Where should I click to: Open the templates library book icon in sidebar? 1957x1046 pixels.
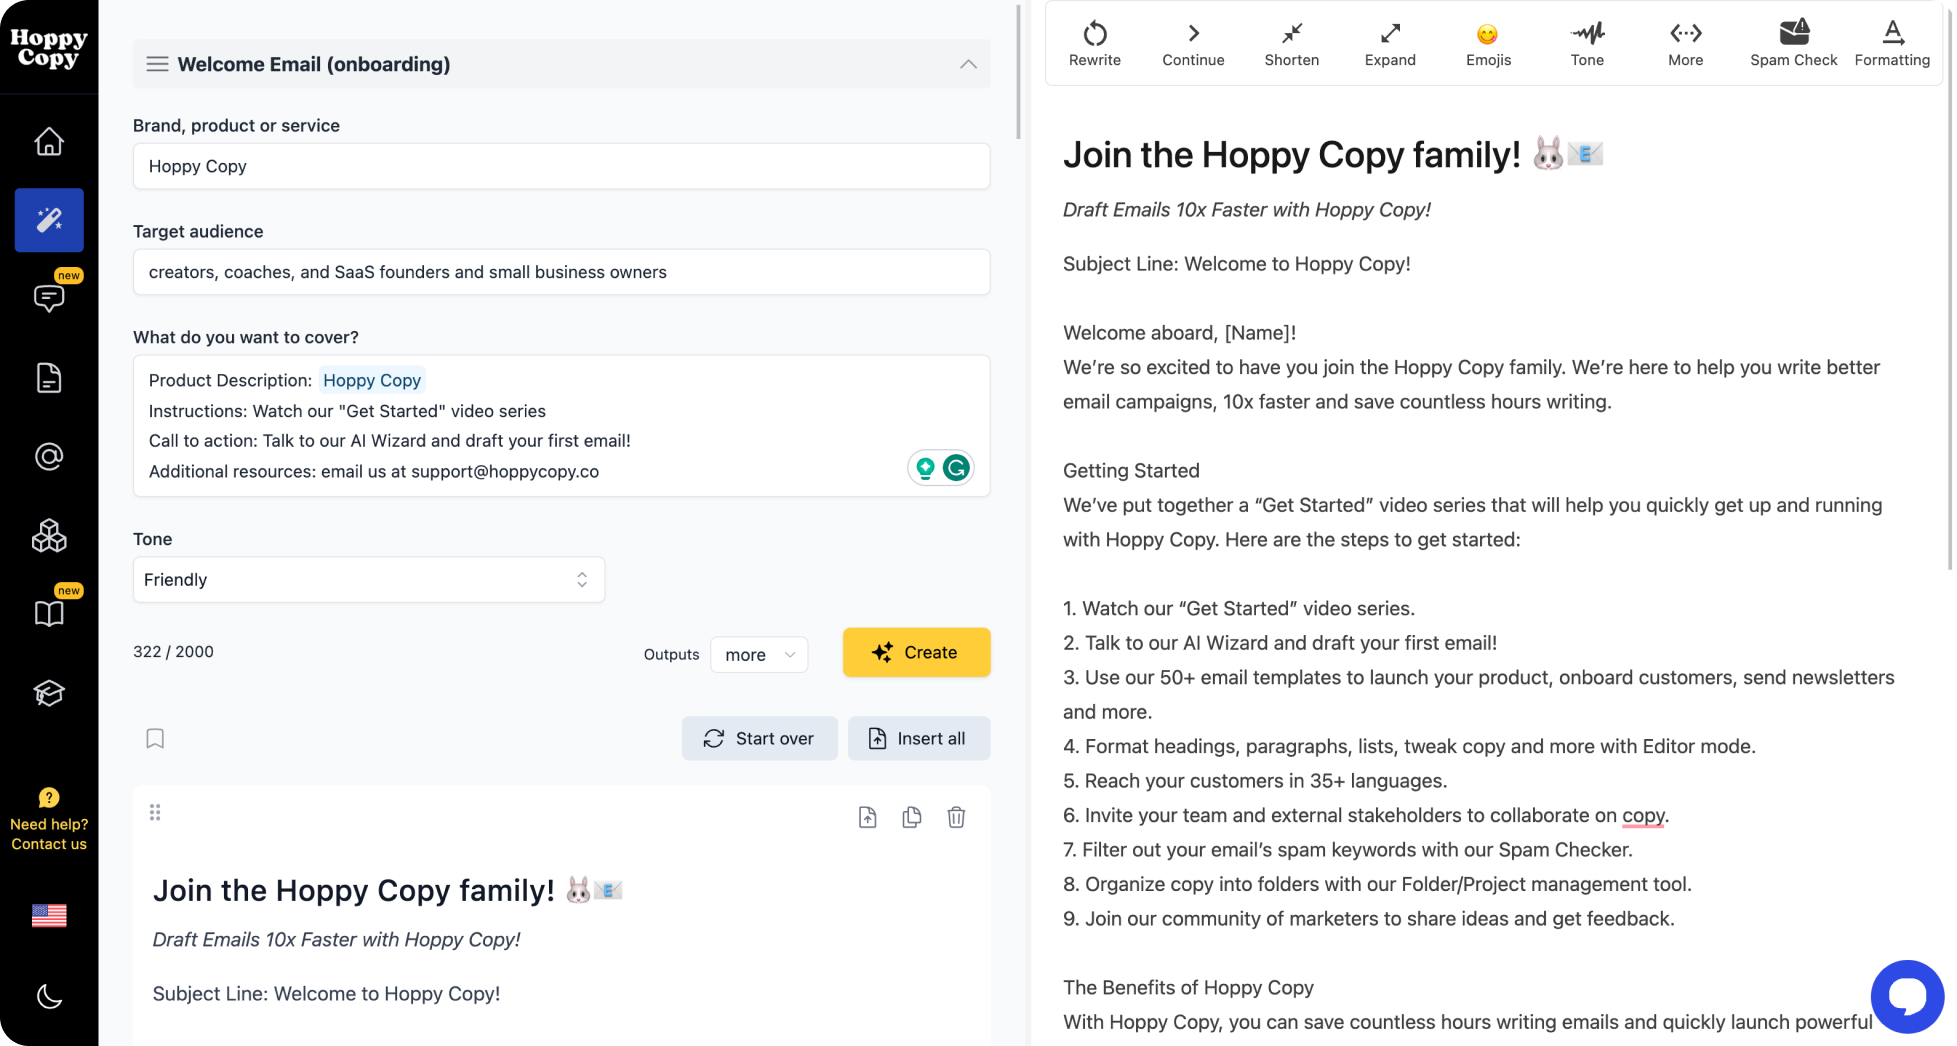coord(48,613)
